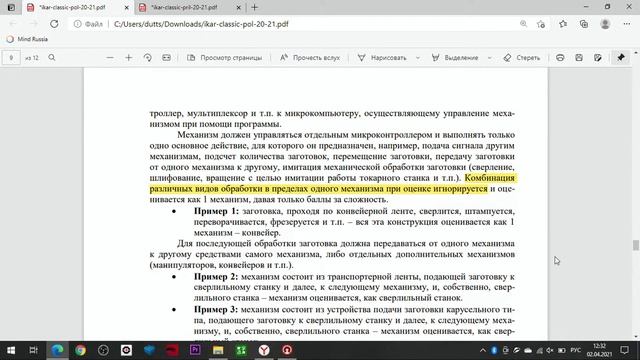The image size is (640, 360).
Task: Open the user profile menu
Action: pyautogui.click(x=605, y=24)
